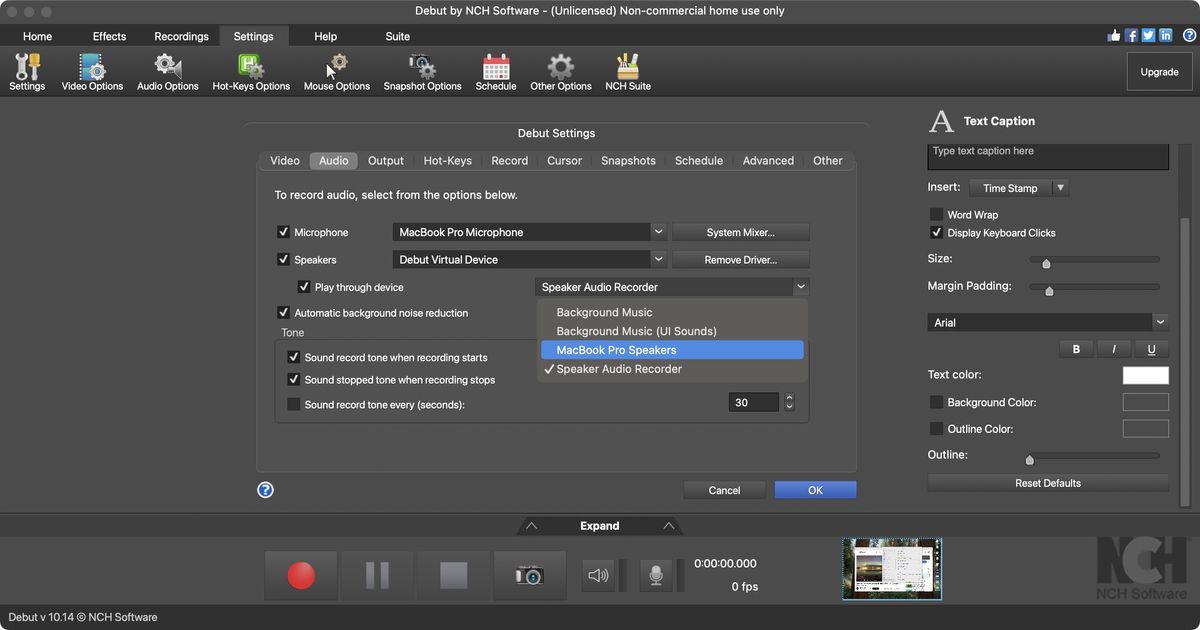Select MacBook Pro Speakers from the list
Viewport: 1200px width, 630px height.
[x=672, y=349]
